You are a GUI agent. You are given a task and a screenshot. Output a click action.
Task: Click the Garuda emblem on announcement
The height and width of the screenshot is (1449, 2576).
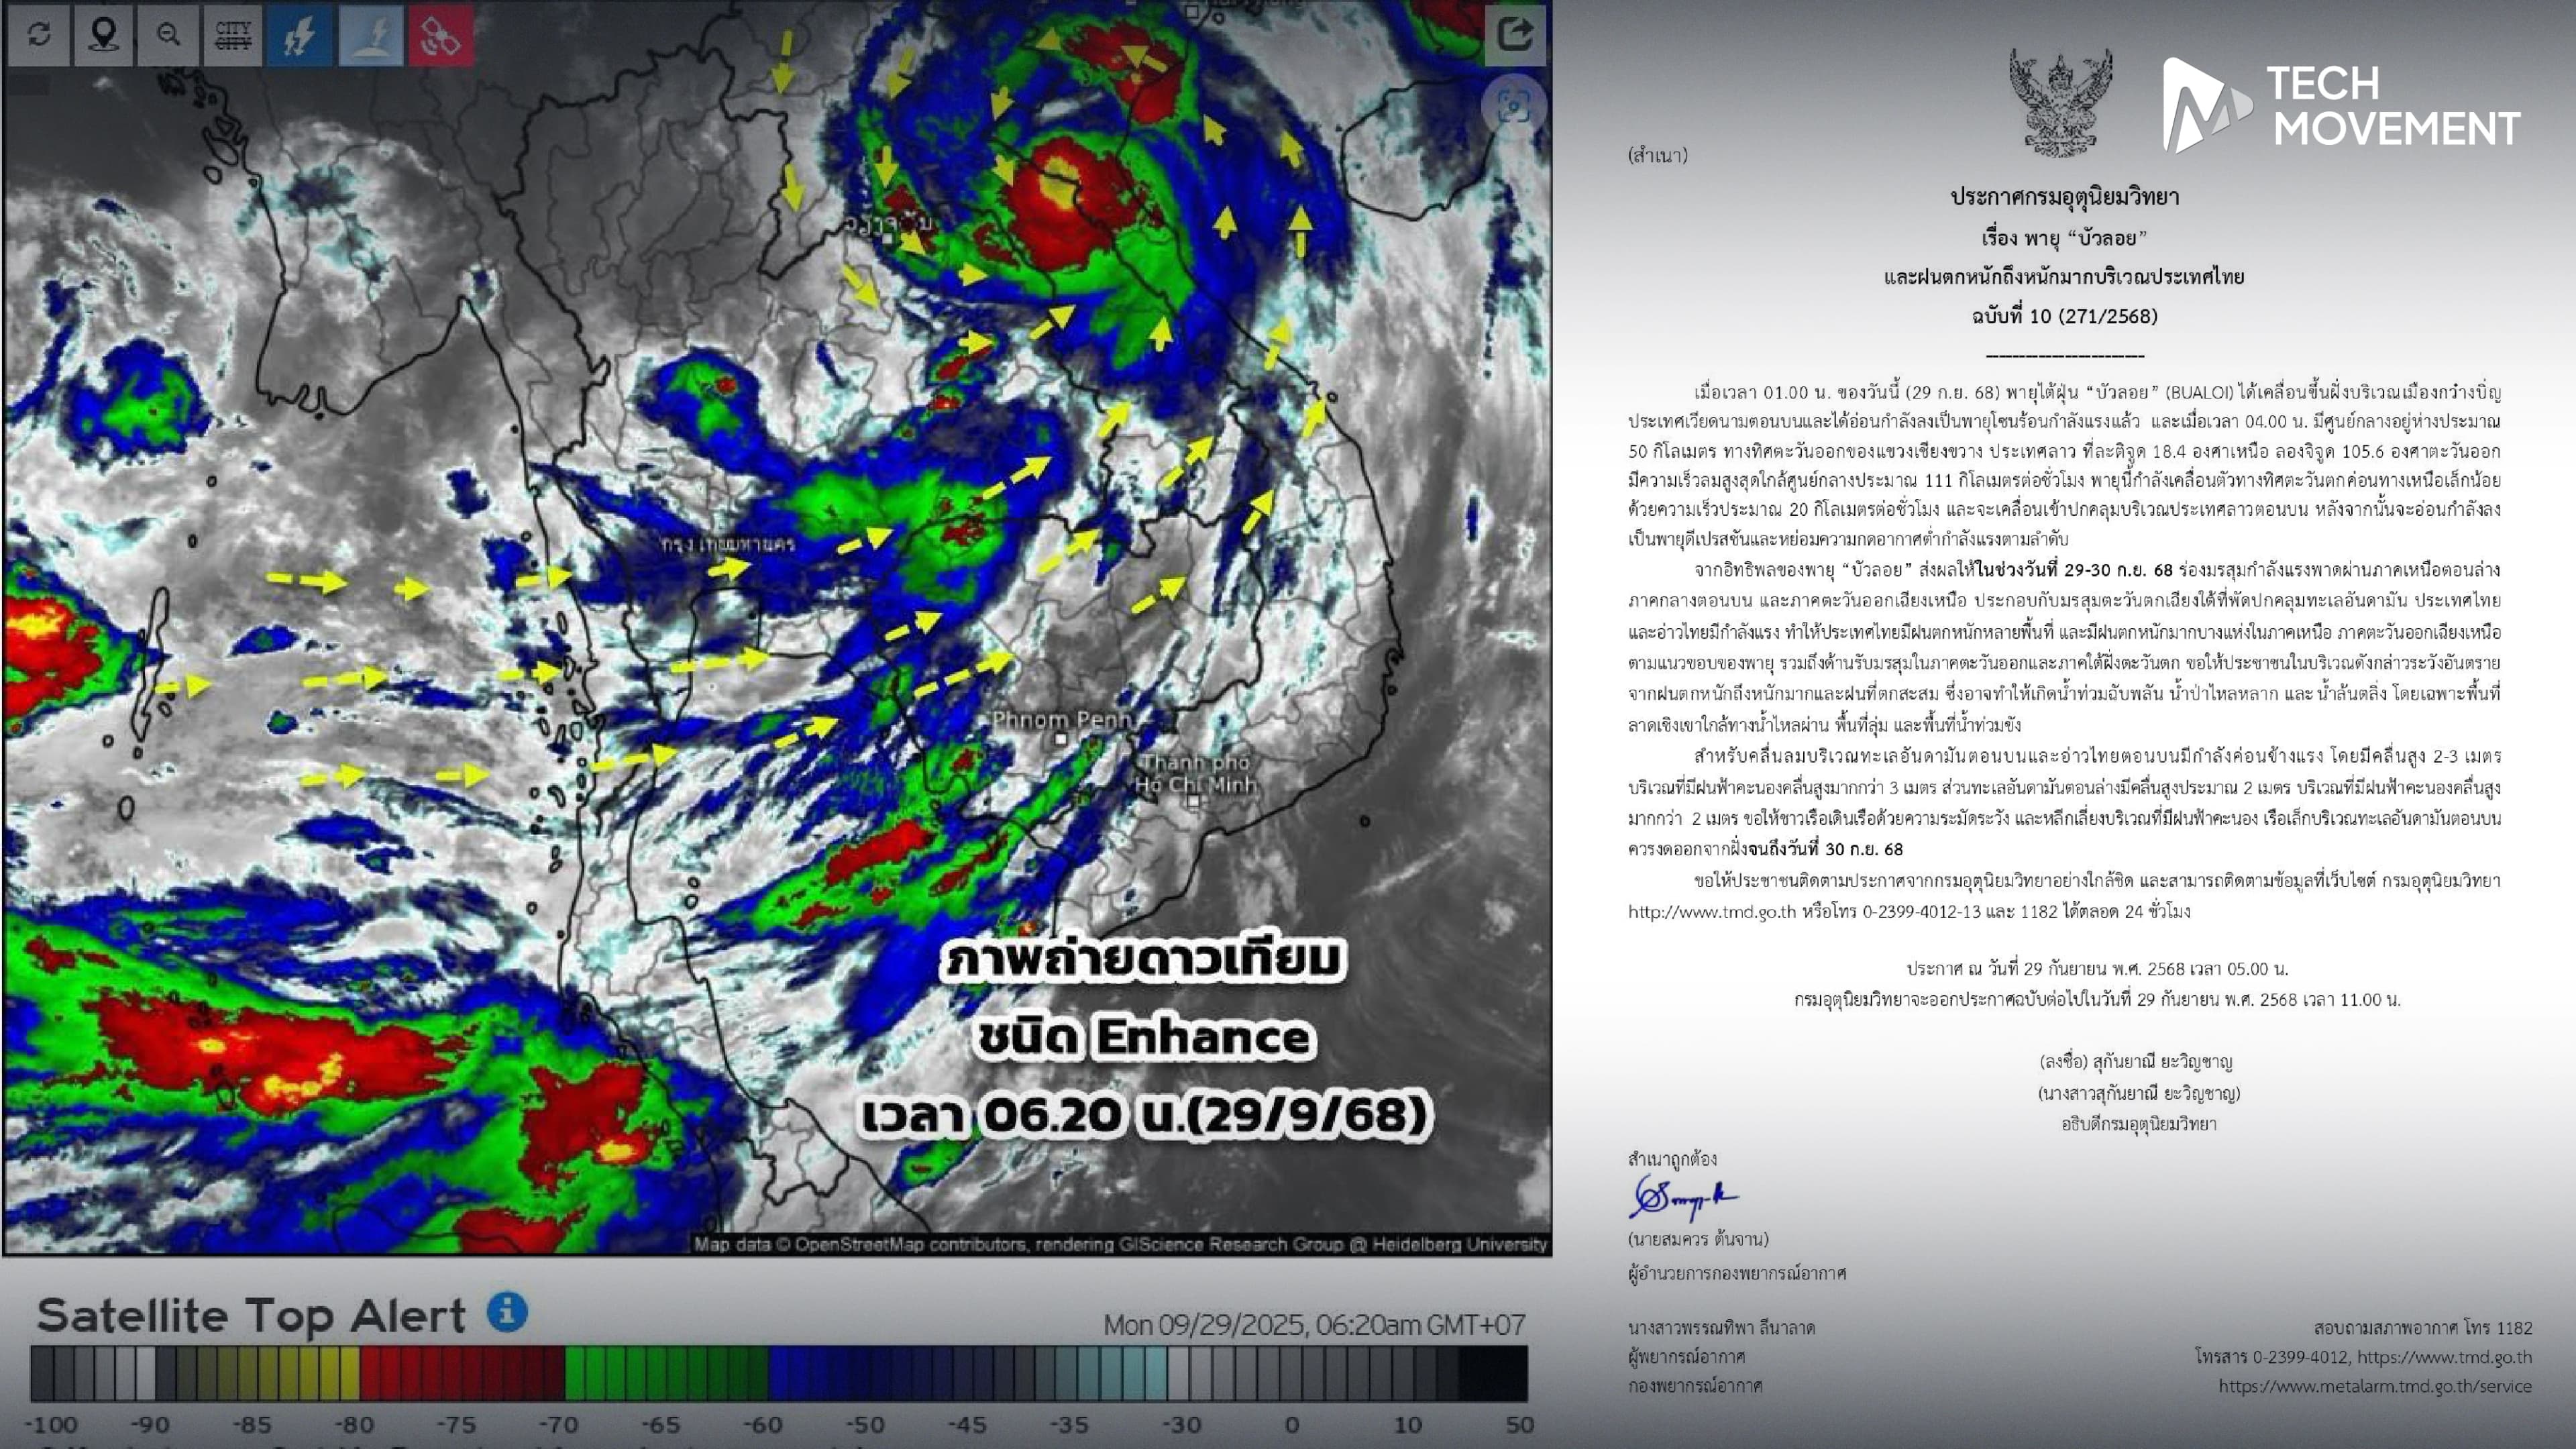[2061, 103]
